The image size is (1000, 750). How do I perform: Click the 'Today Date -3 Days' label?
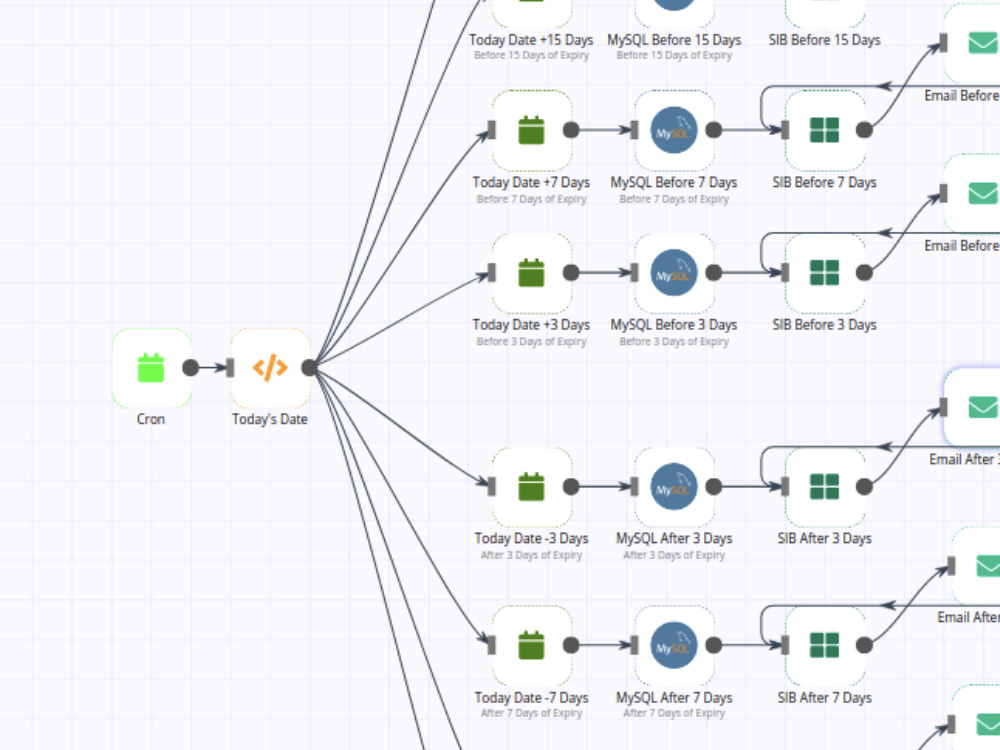(531, 539)
